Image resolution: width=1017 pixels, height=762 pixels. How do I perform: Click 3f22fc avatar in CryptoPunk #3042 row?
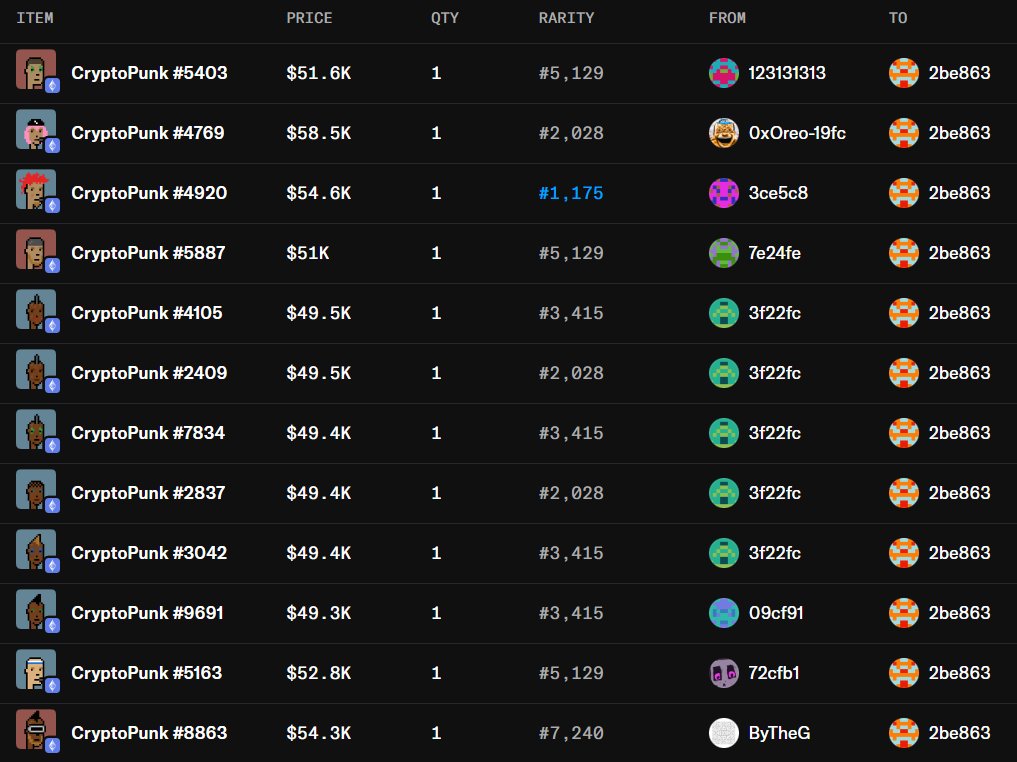coord(724,553)
